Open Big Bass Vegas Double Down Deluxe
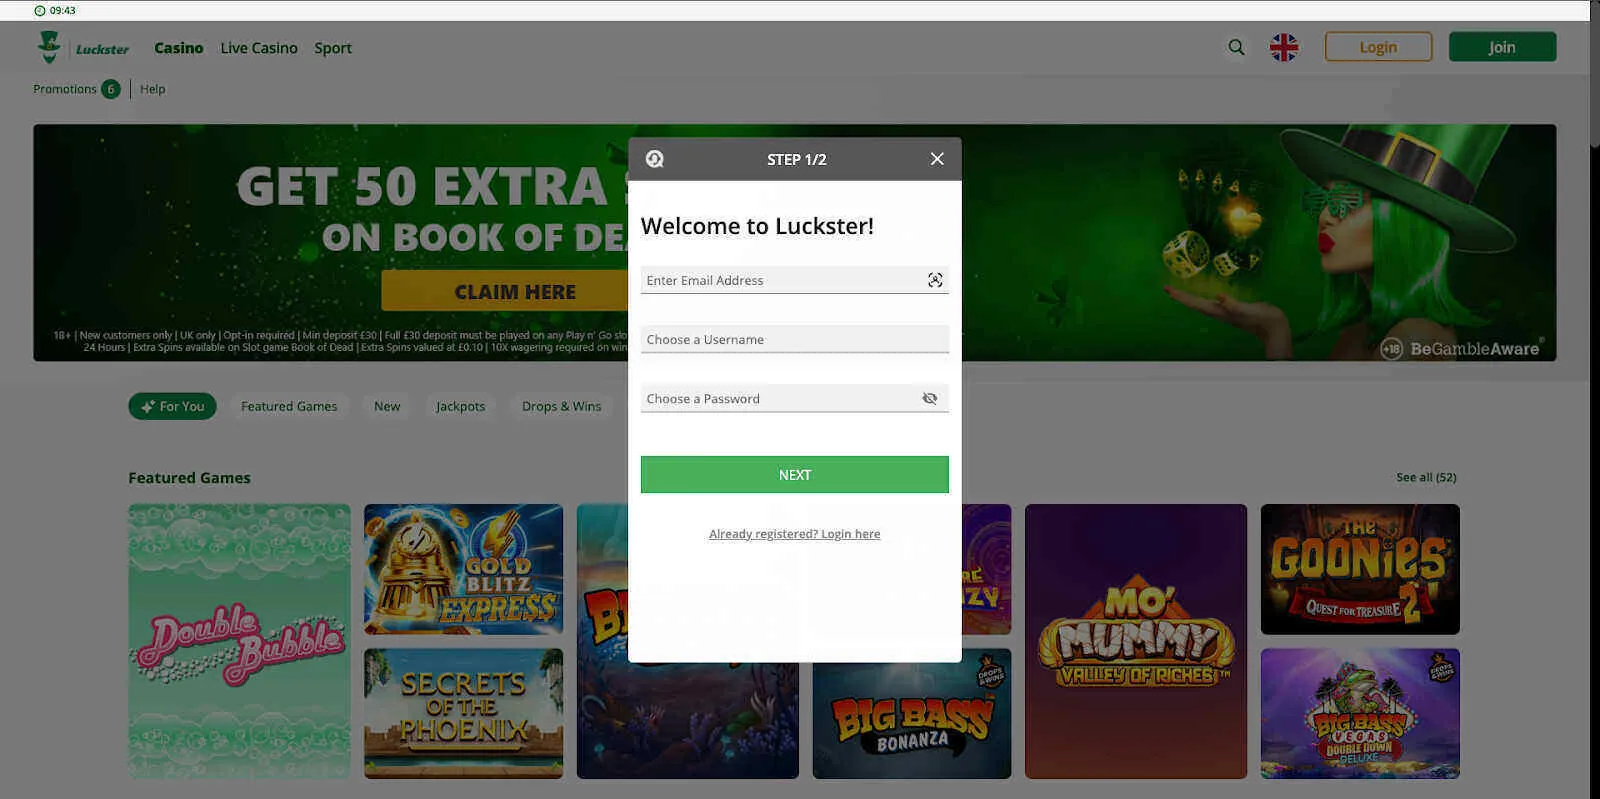This screenshot has width=1600, height=799. click(1360, 714)
